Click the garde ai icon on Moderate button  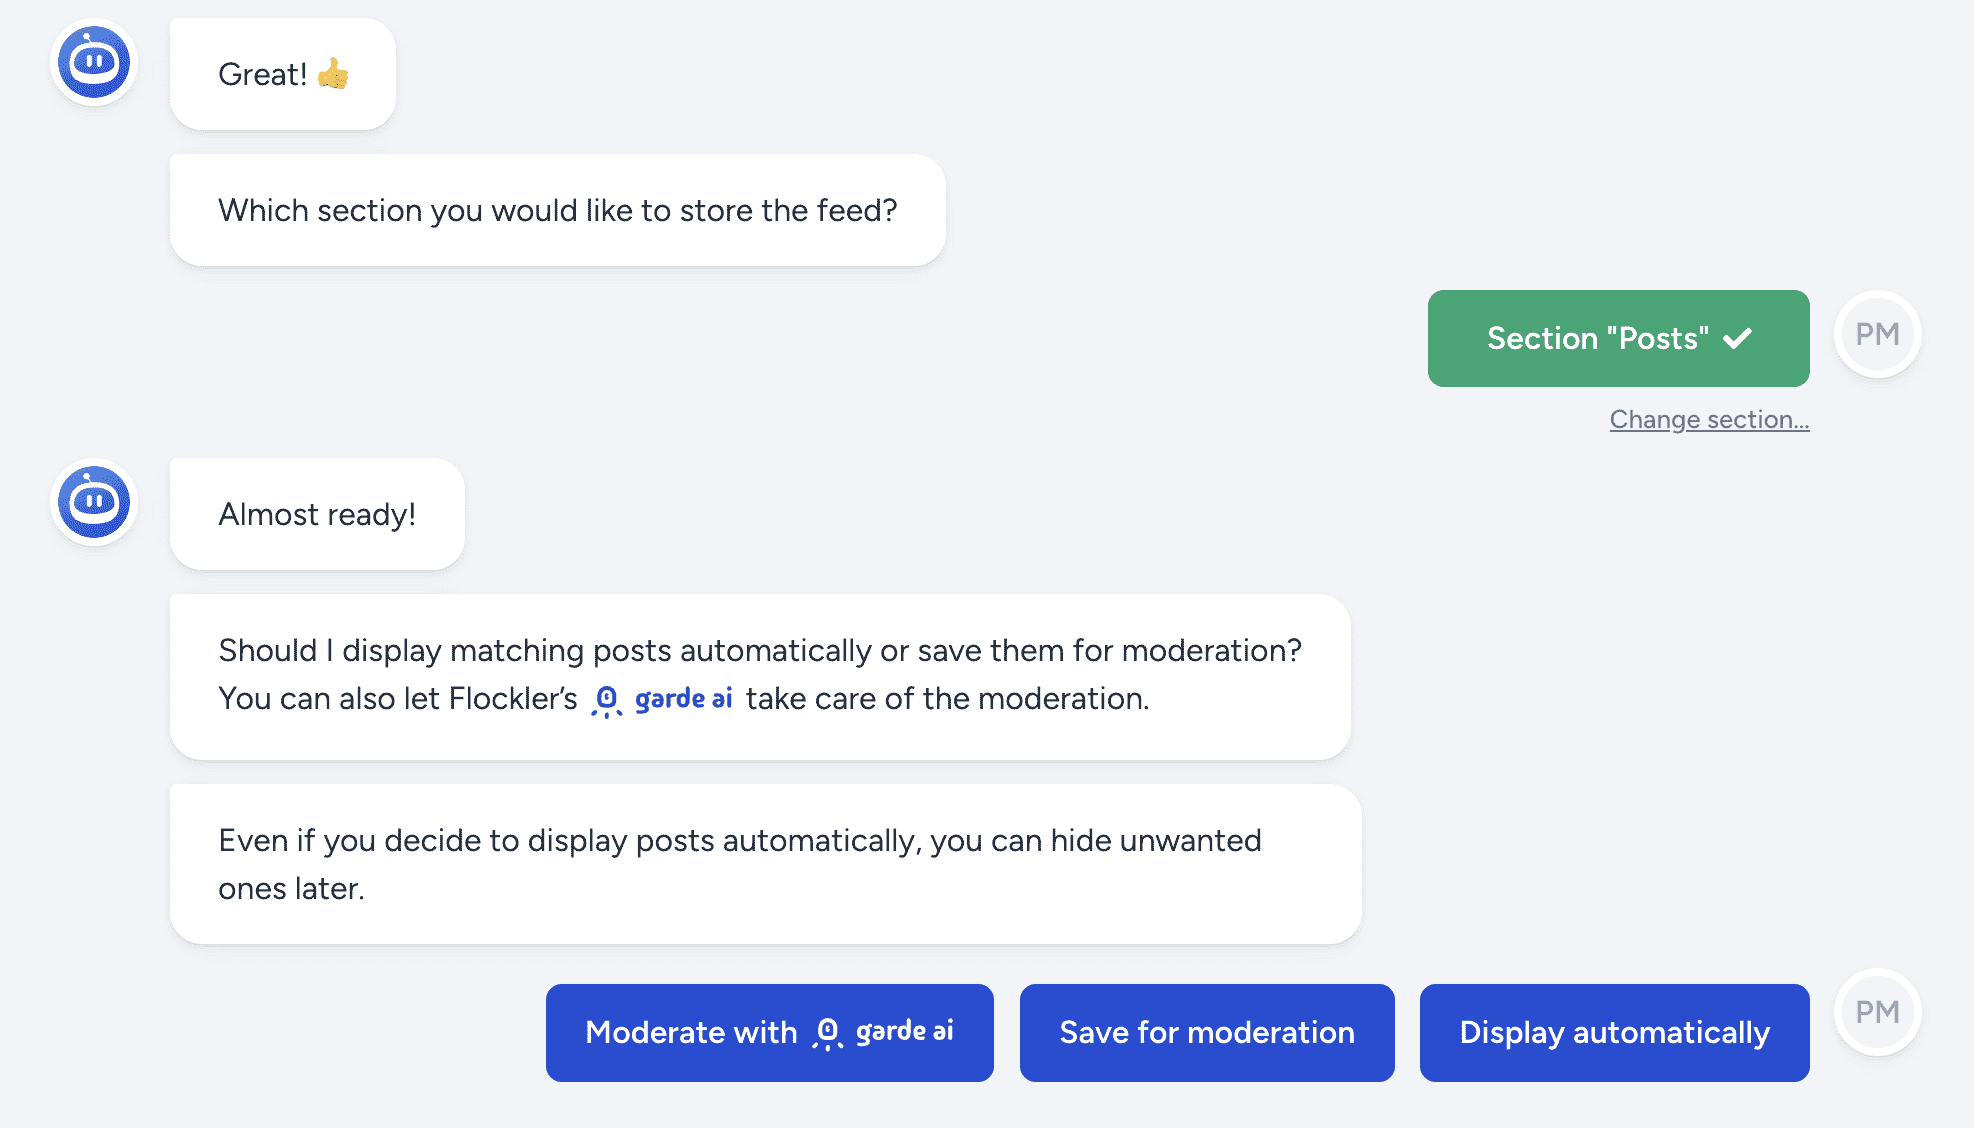[827, 1033]
